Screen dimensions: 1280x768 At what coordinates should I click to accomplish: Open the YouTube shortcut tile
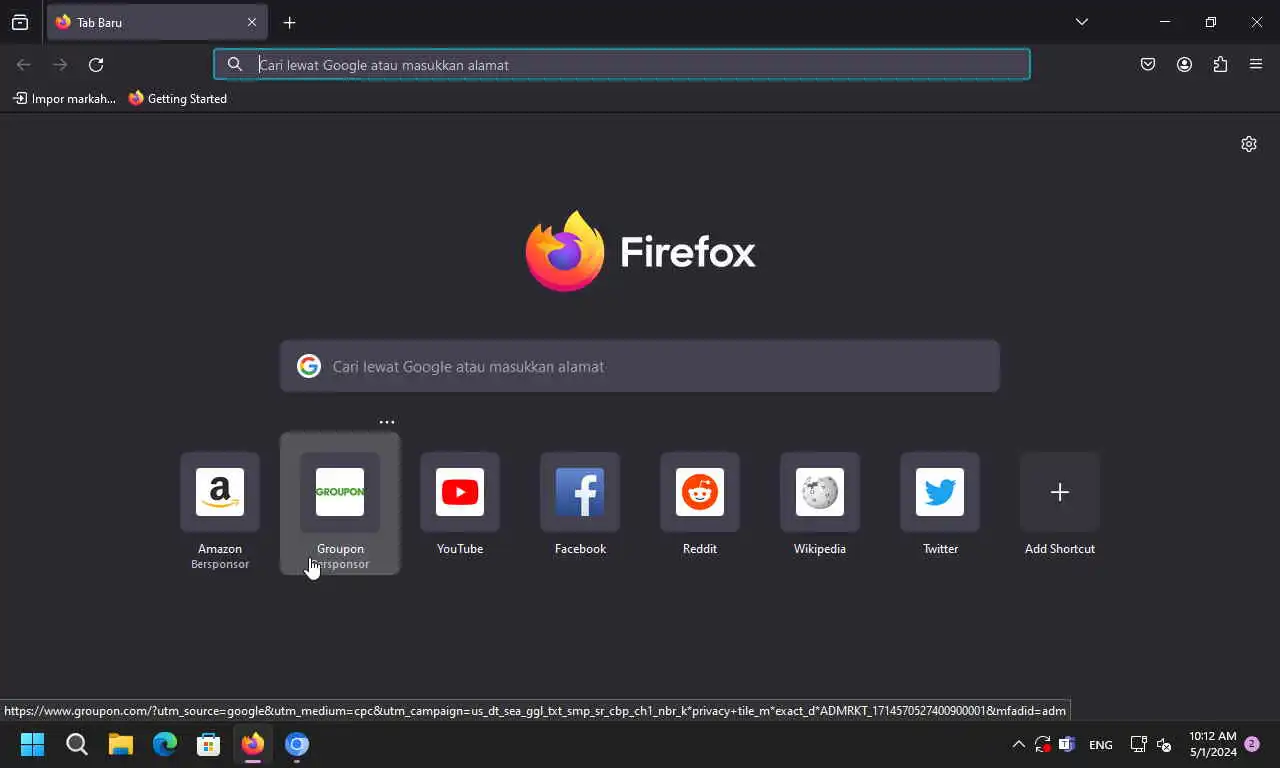(x=460, y=492)
